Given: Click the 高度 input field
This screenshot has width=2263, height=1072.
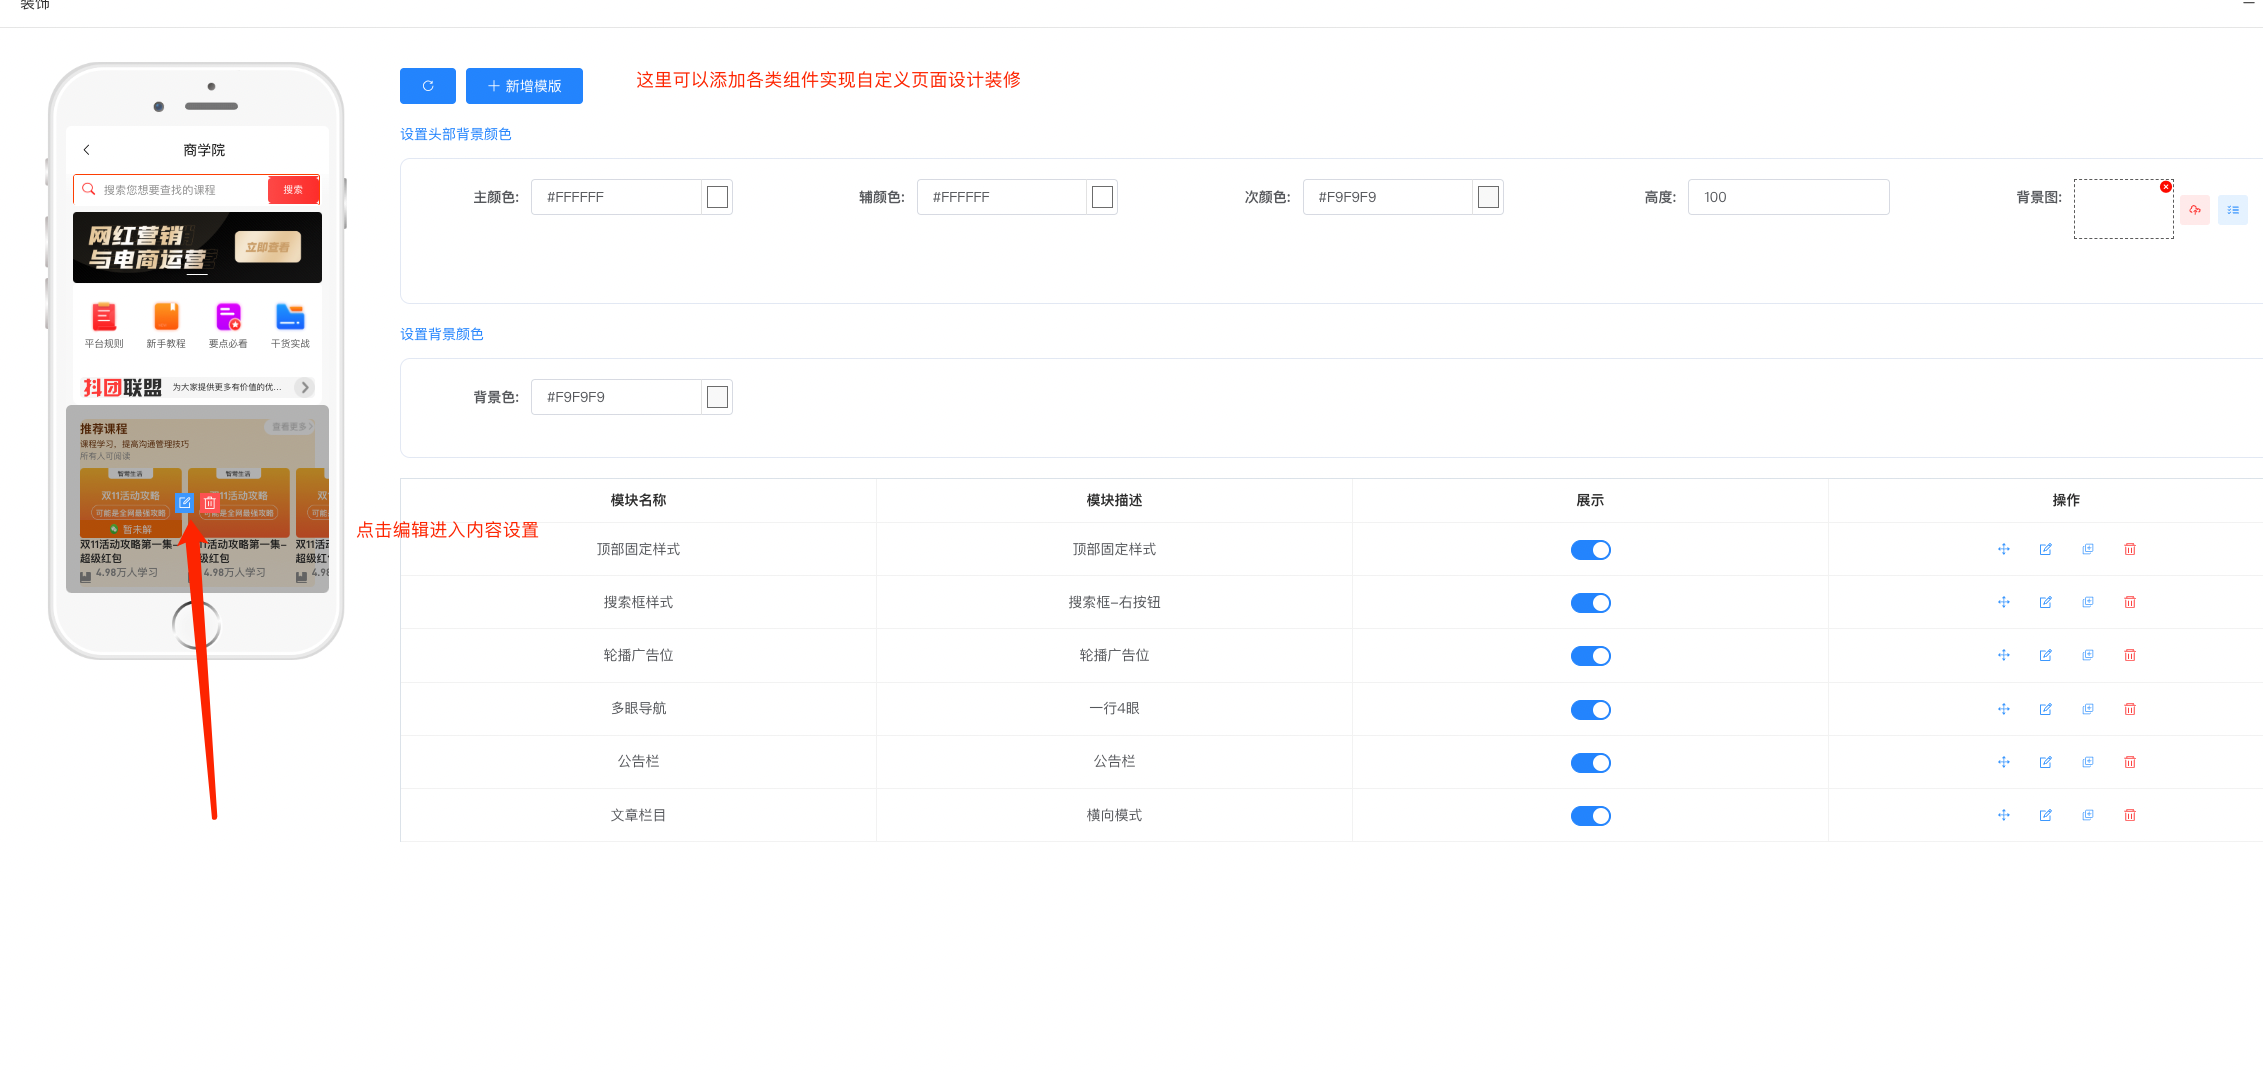Looking at the screenshot, I should (1789, 197).
